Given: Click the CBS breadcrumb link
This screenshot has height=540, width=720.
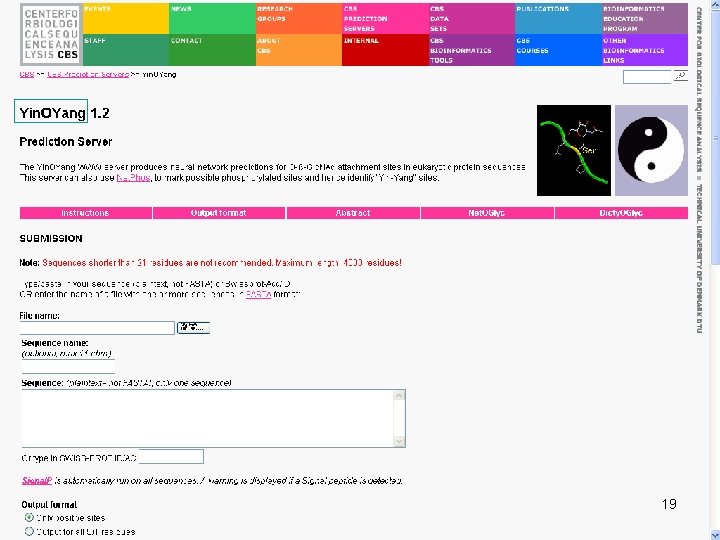Looking at the screenshot, I should coord(27,74).
